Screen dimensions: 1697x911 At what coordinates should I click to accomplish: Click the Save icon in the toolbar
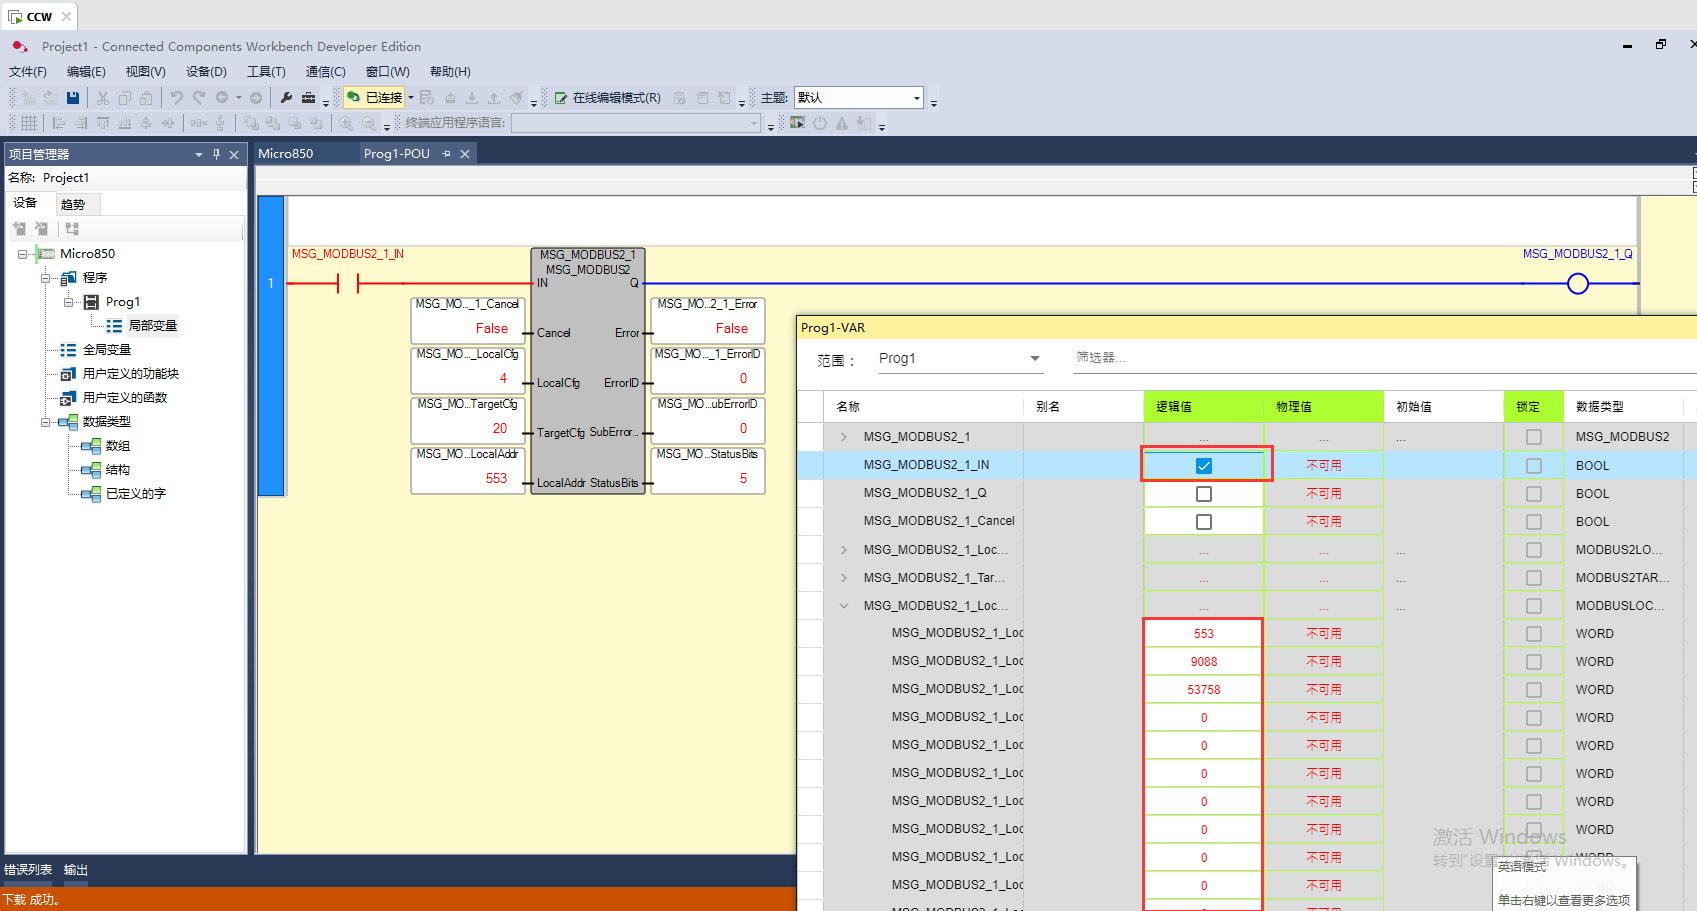[x=73, y=98]
